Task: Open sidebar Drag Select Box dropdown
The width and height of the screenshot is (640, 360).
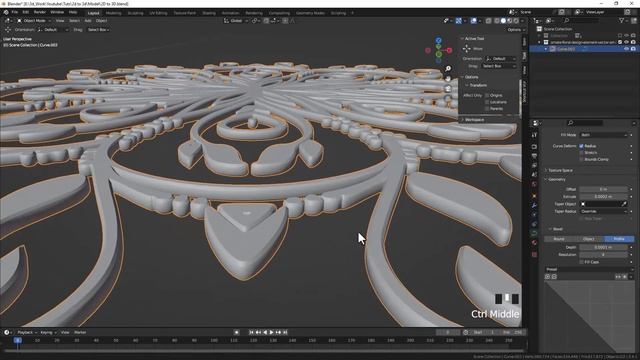Action: pyautogui.click(x=498, y=66)
